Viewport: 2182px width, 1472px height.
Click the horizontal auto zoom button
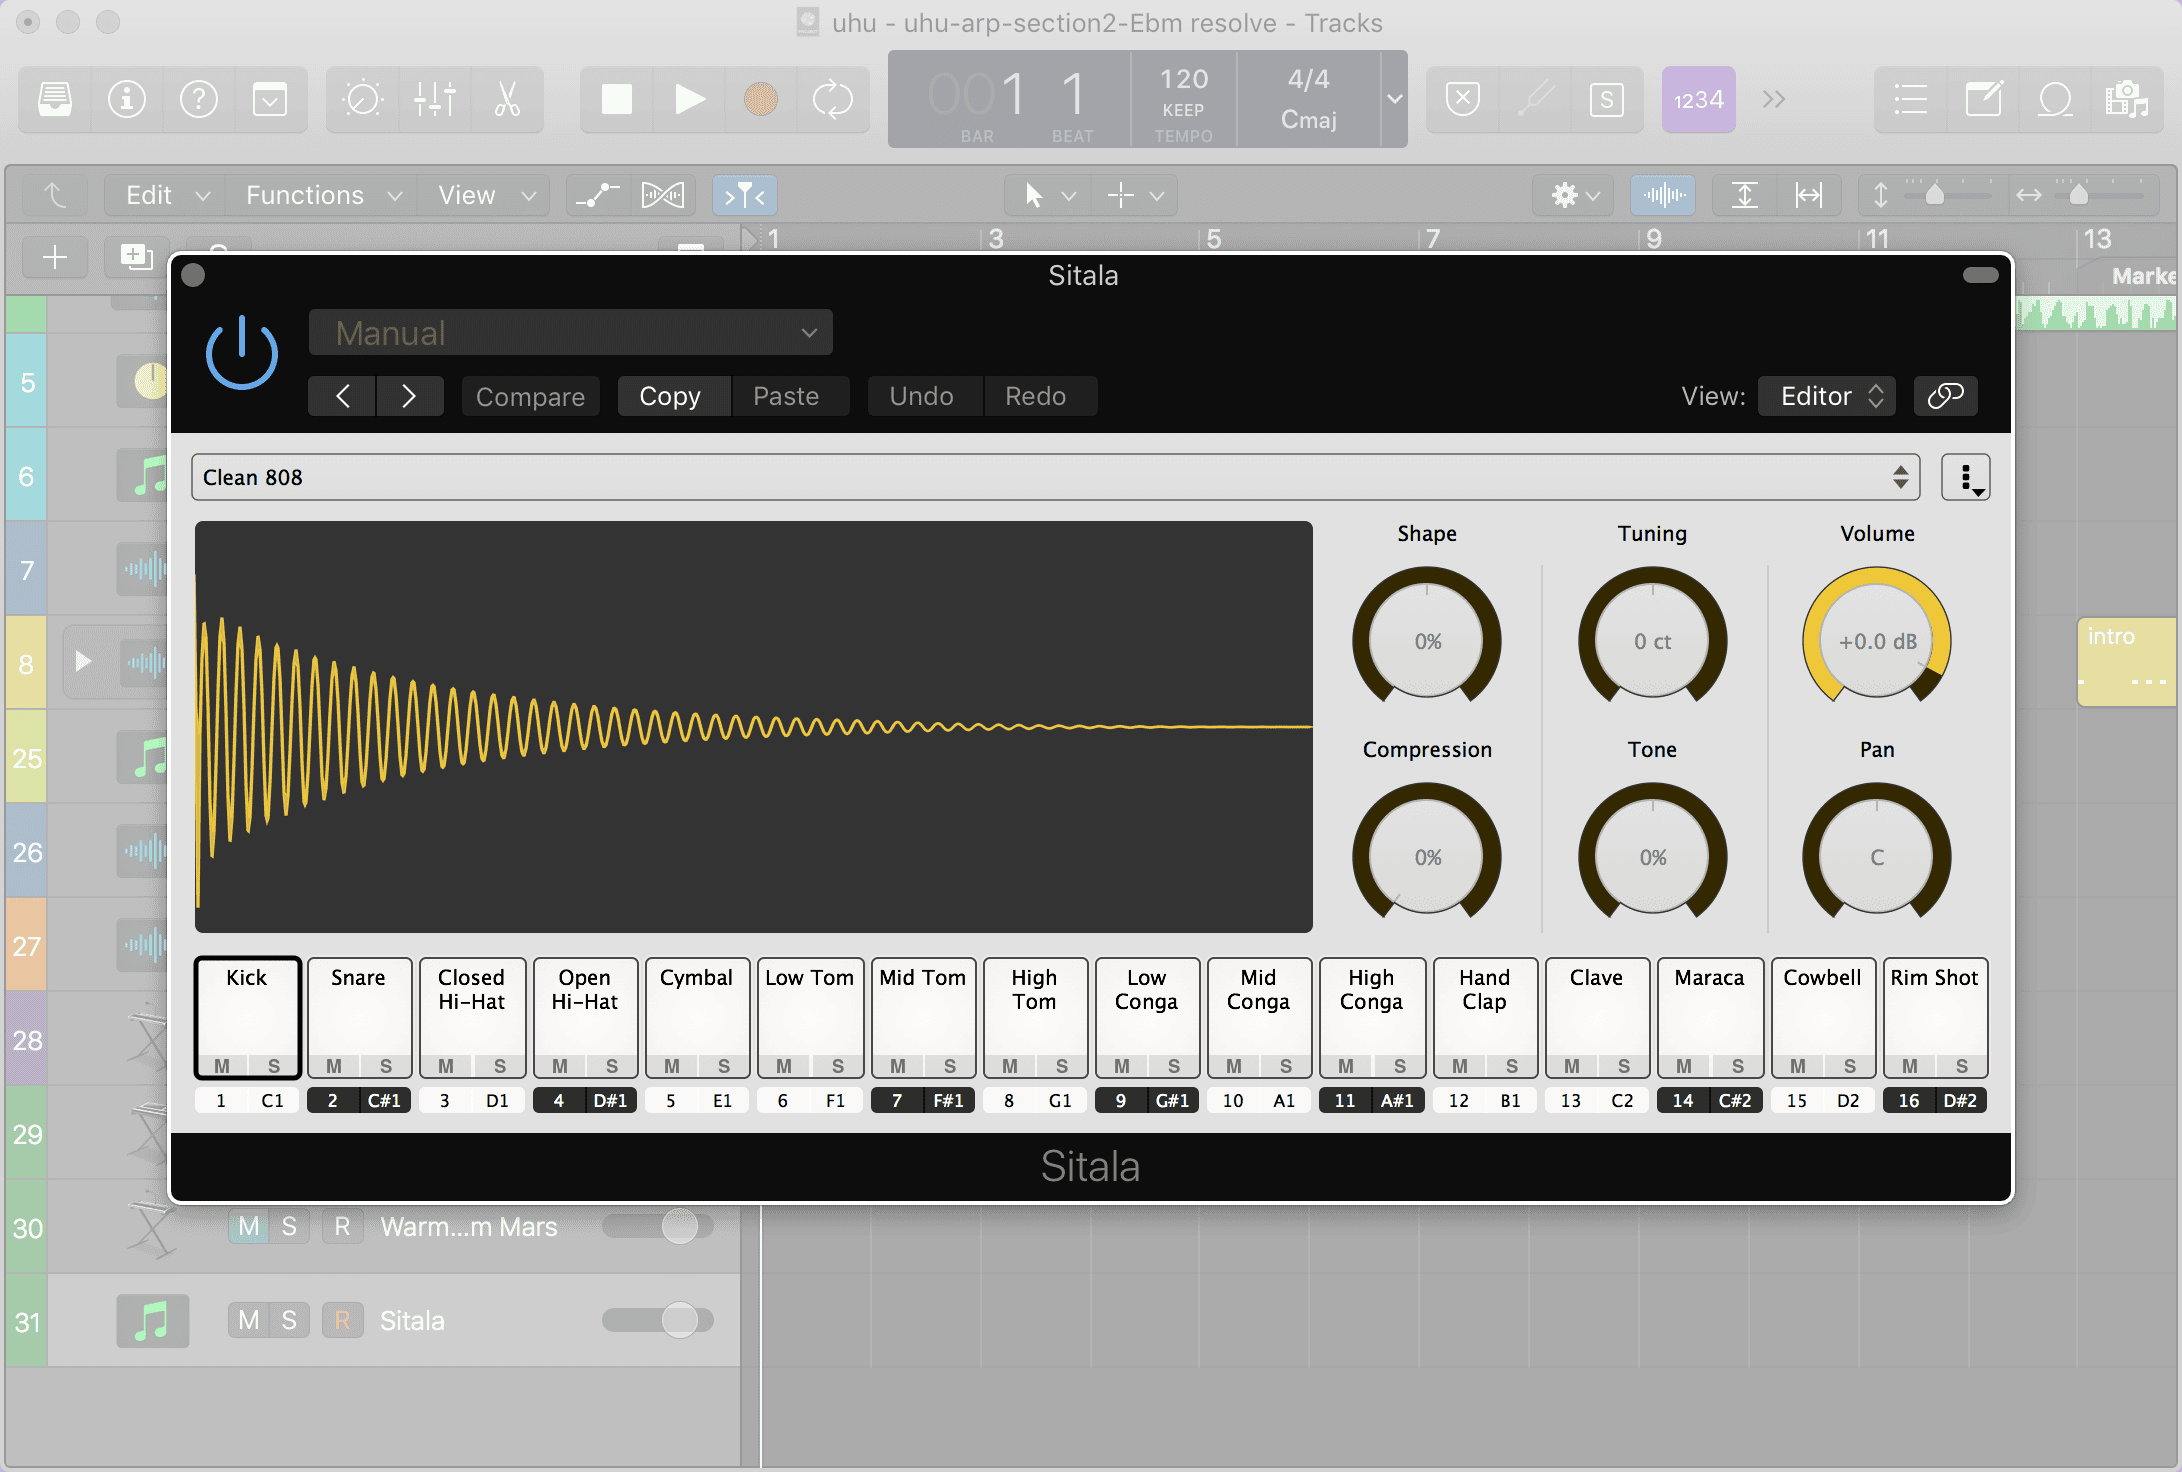[1808, 195]
